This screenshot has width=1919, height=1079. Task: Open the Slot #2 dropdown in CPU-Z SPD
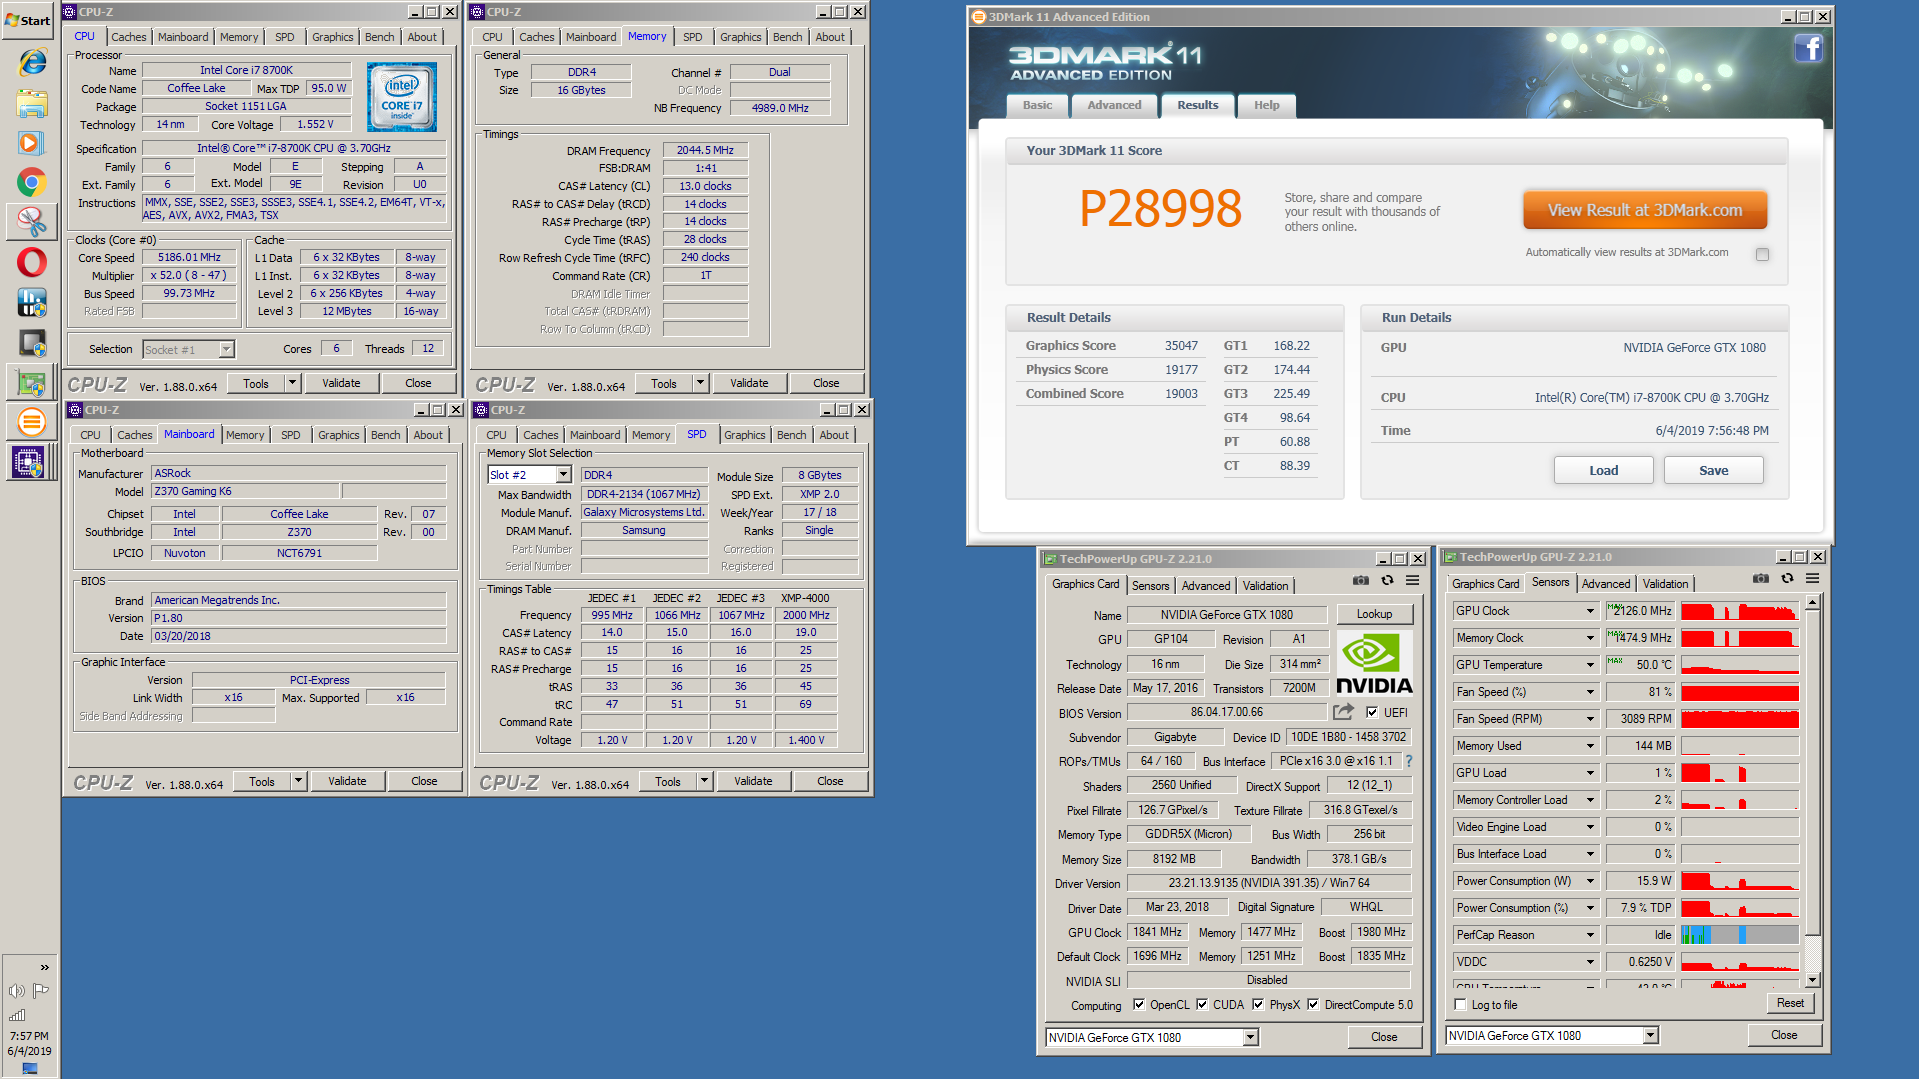[x=564, y=475]
